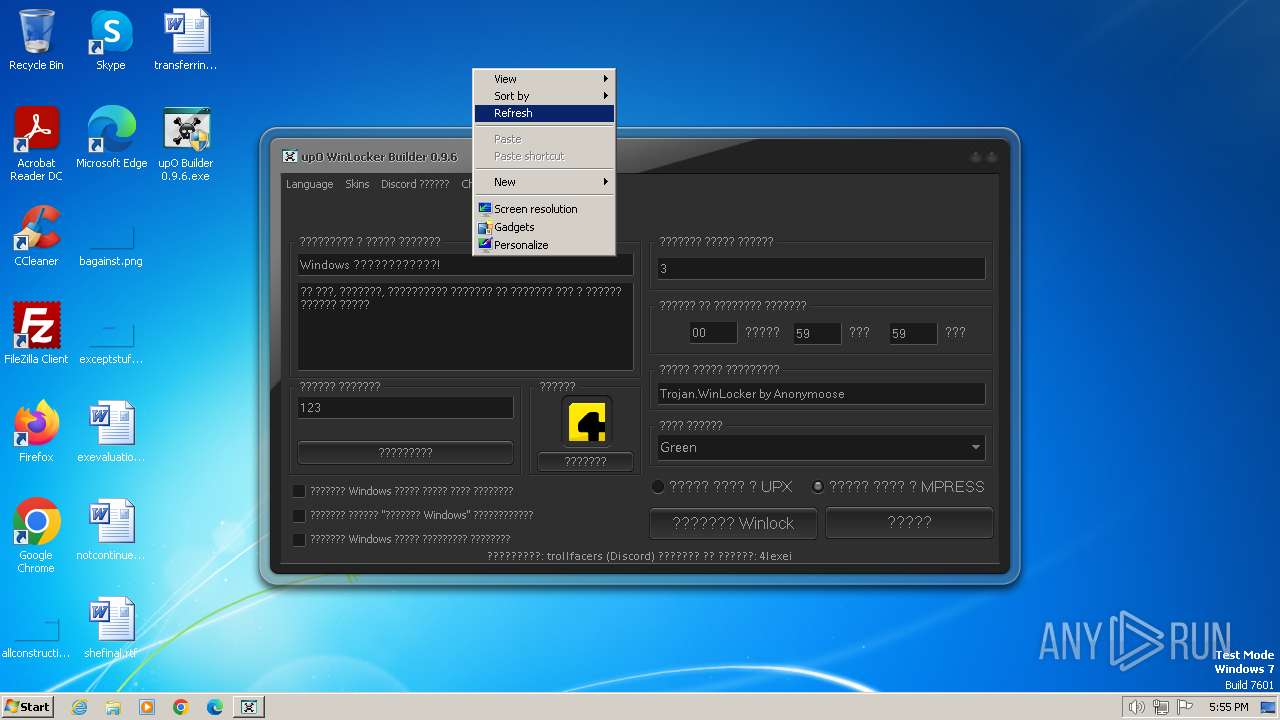Screen dimensions: 1280x720
Task: Click the hours field showing 00
Action: coord(713,333)
